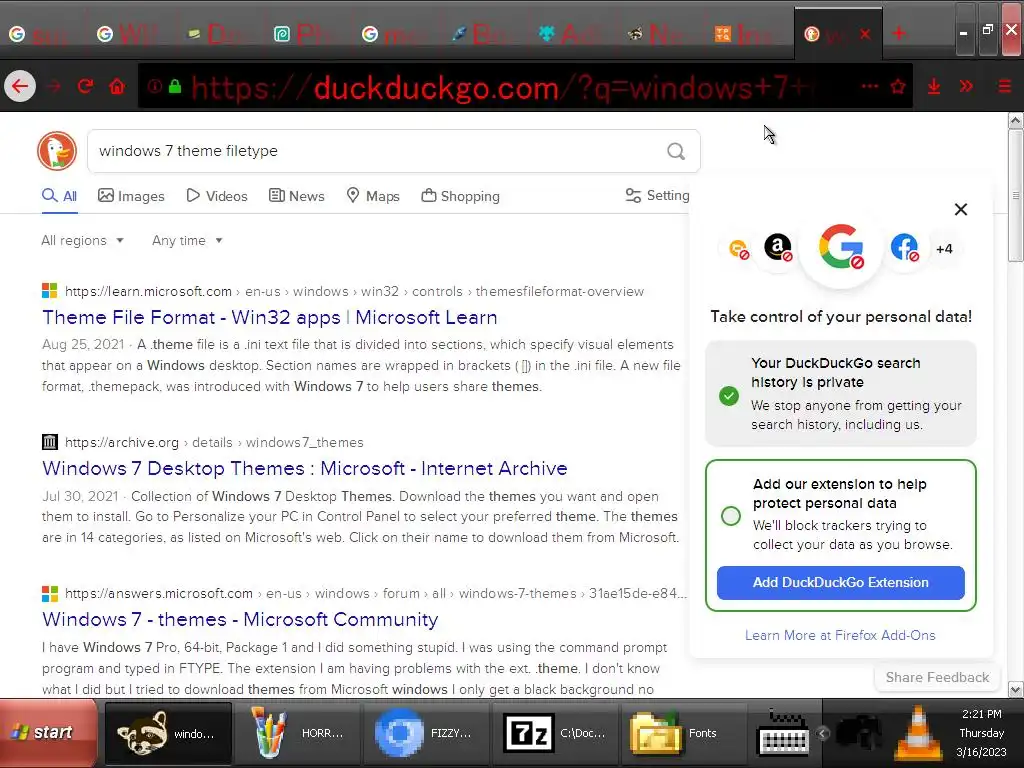Click the on-screen keyboard tray icon
Image resolution: width=1024 pixels, height=768 pixels.
(x=783, y=733)
